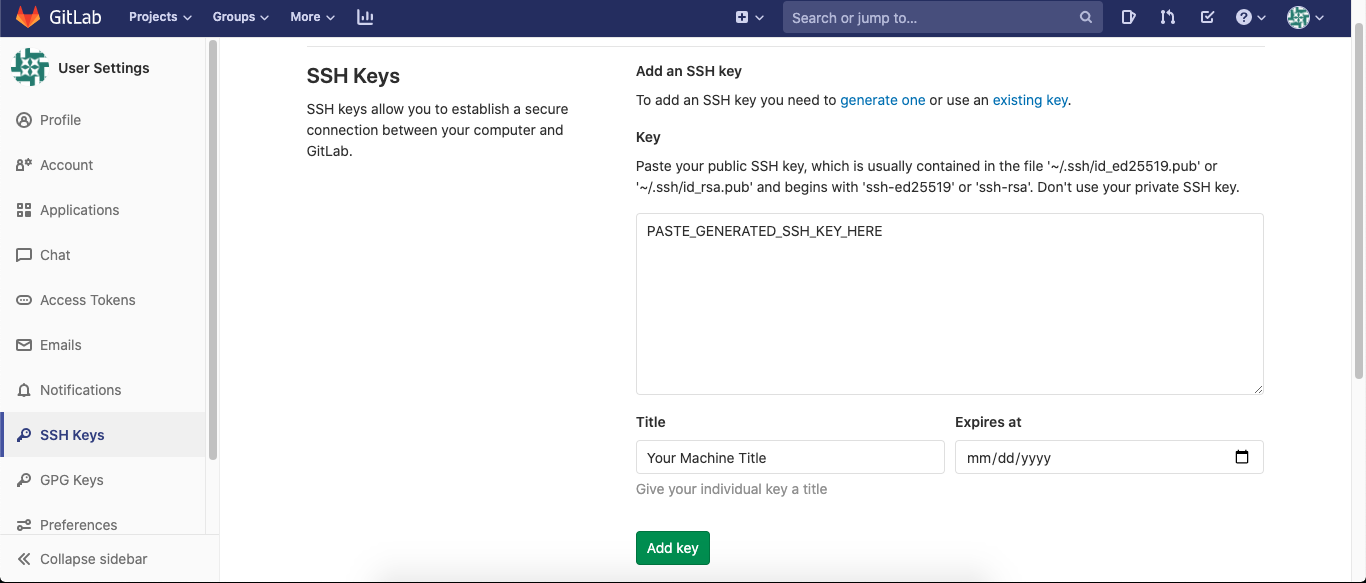Open the To-Do list checkmark icon

[1207, 17]
